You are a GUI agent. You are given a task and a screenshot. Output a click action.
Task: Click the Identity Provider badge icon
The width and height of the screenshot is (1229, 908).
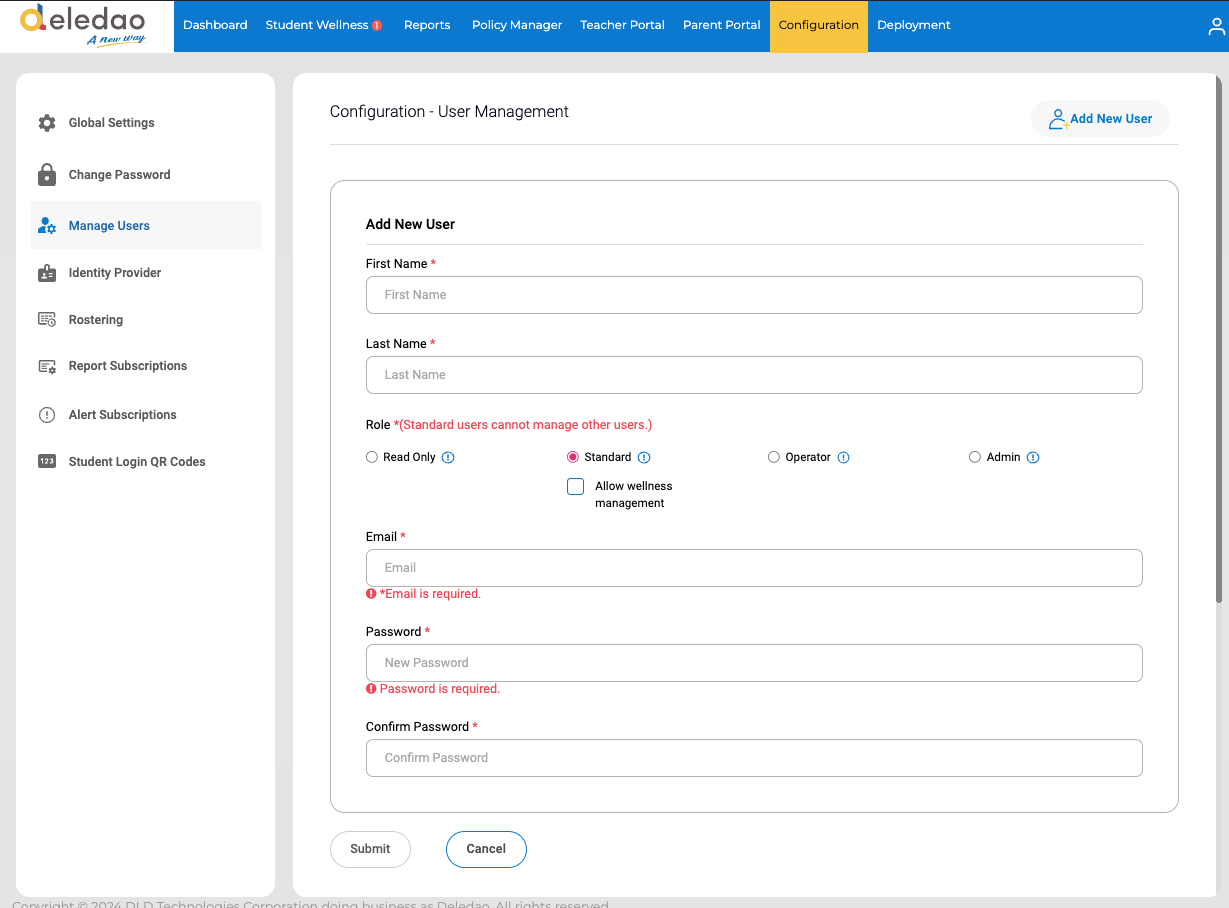pos(47,273)
